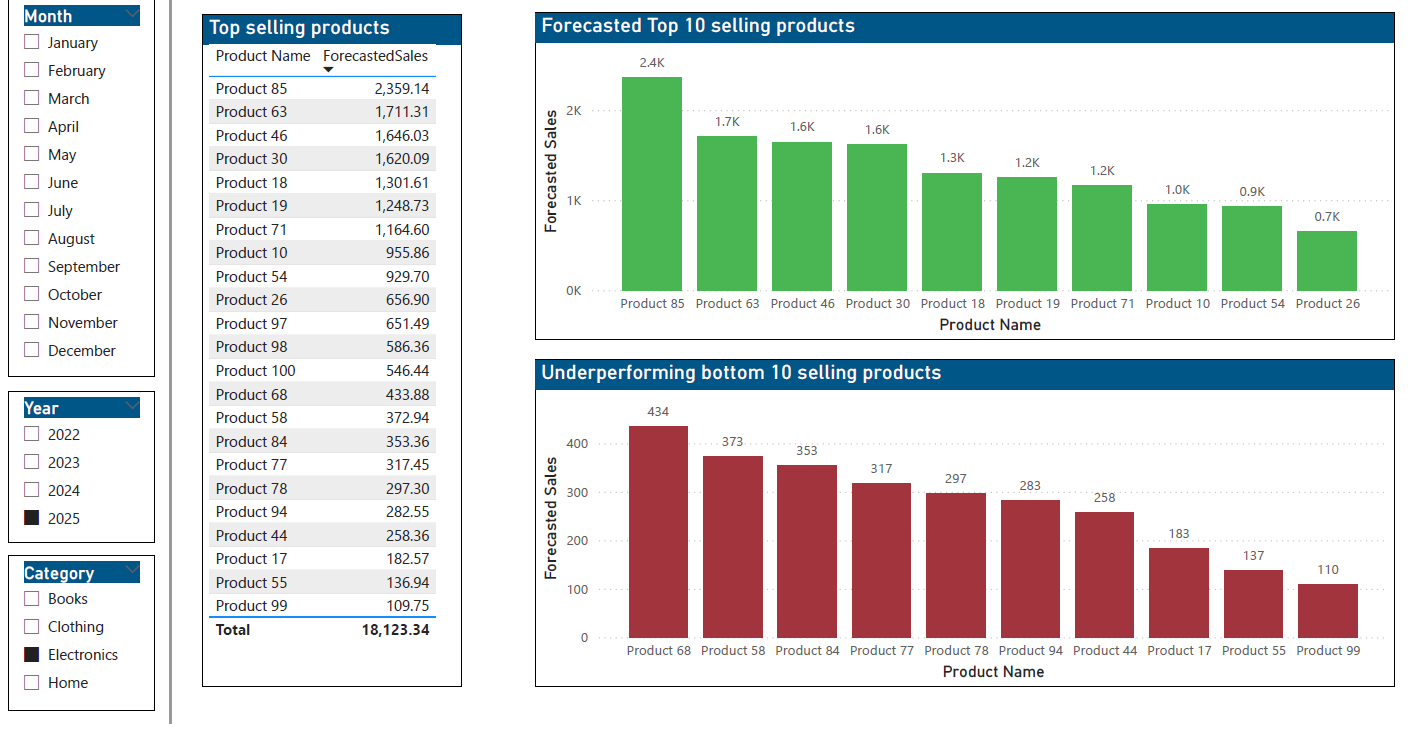
Task: Tick the December checkbox
Action: click(32, 350)
